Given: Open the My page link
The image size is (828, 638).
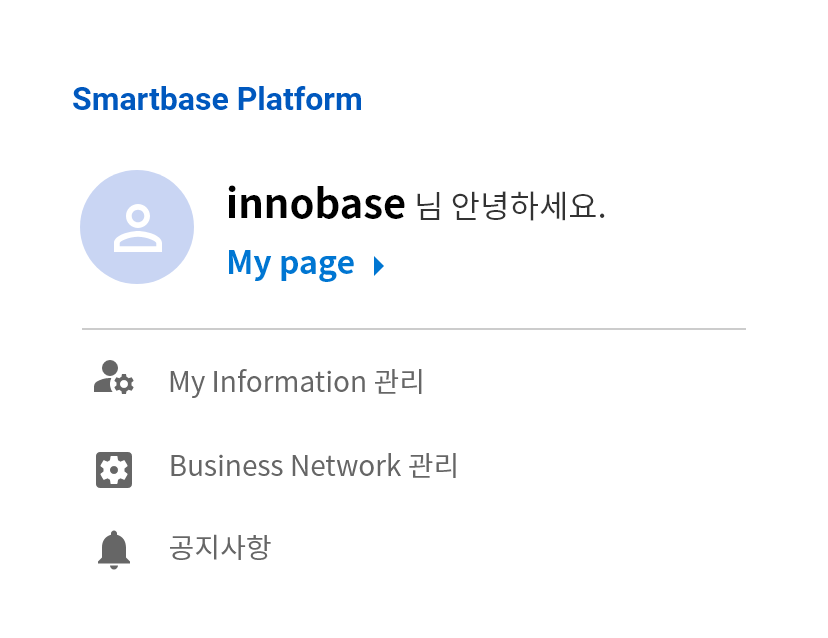Looking at the screenshot, I should (x=290, y=263).
